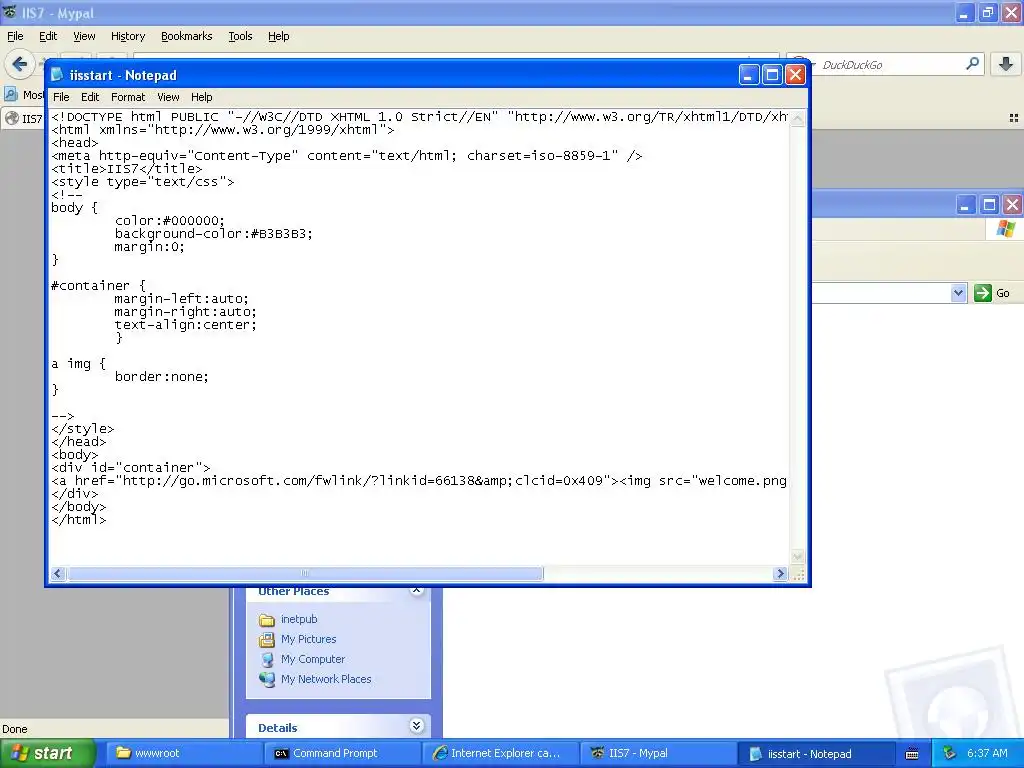Open Notepad File menu
Image resolution: width=1024 pixels, height=768 pixels.
tap(61, 97)
